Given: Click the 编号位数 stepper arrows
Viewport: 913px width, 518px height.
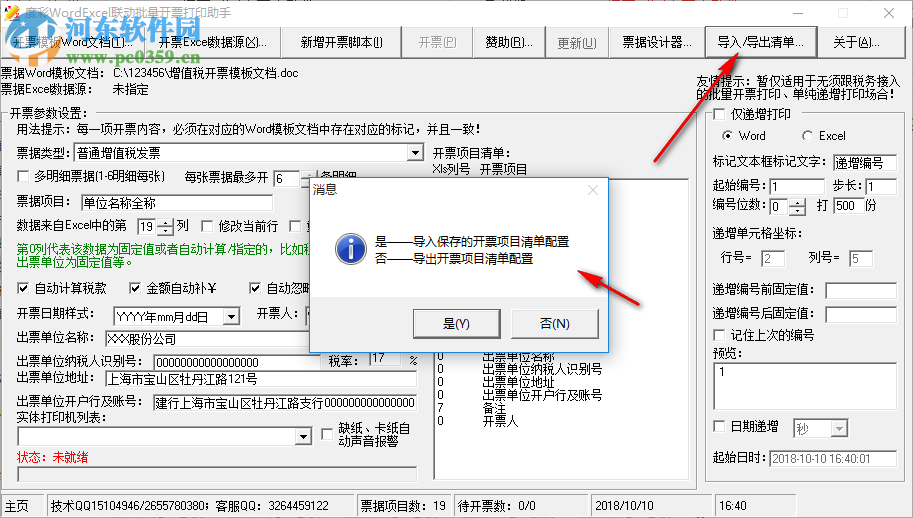Looking at the screenshot, I should tap(798, 206).
